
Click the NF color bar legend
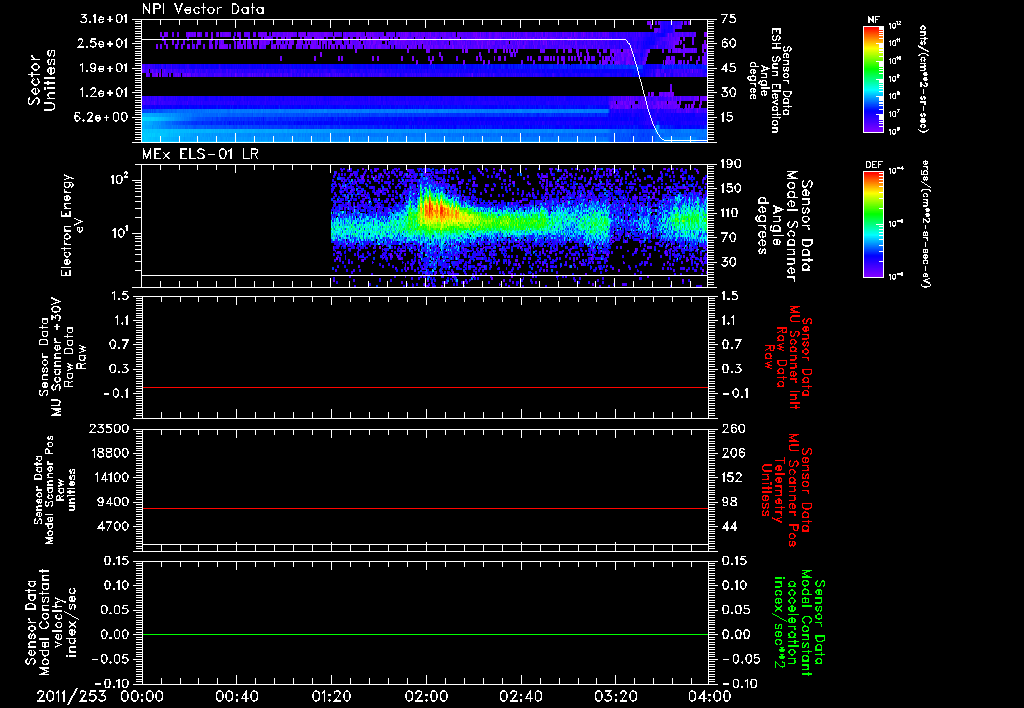point(873,79)
